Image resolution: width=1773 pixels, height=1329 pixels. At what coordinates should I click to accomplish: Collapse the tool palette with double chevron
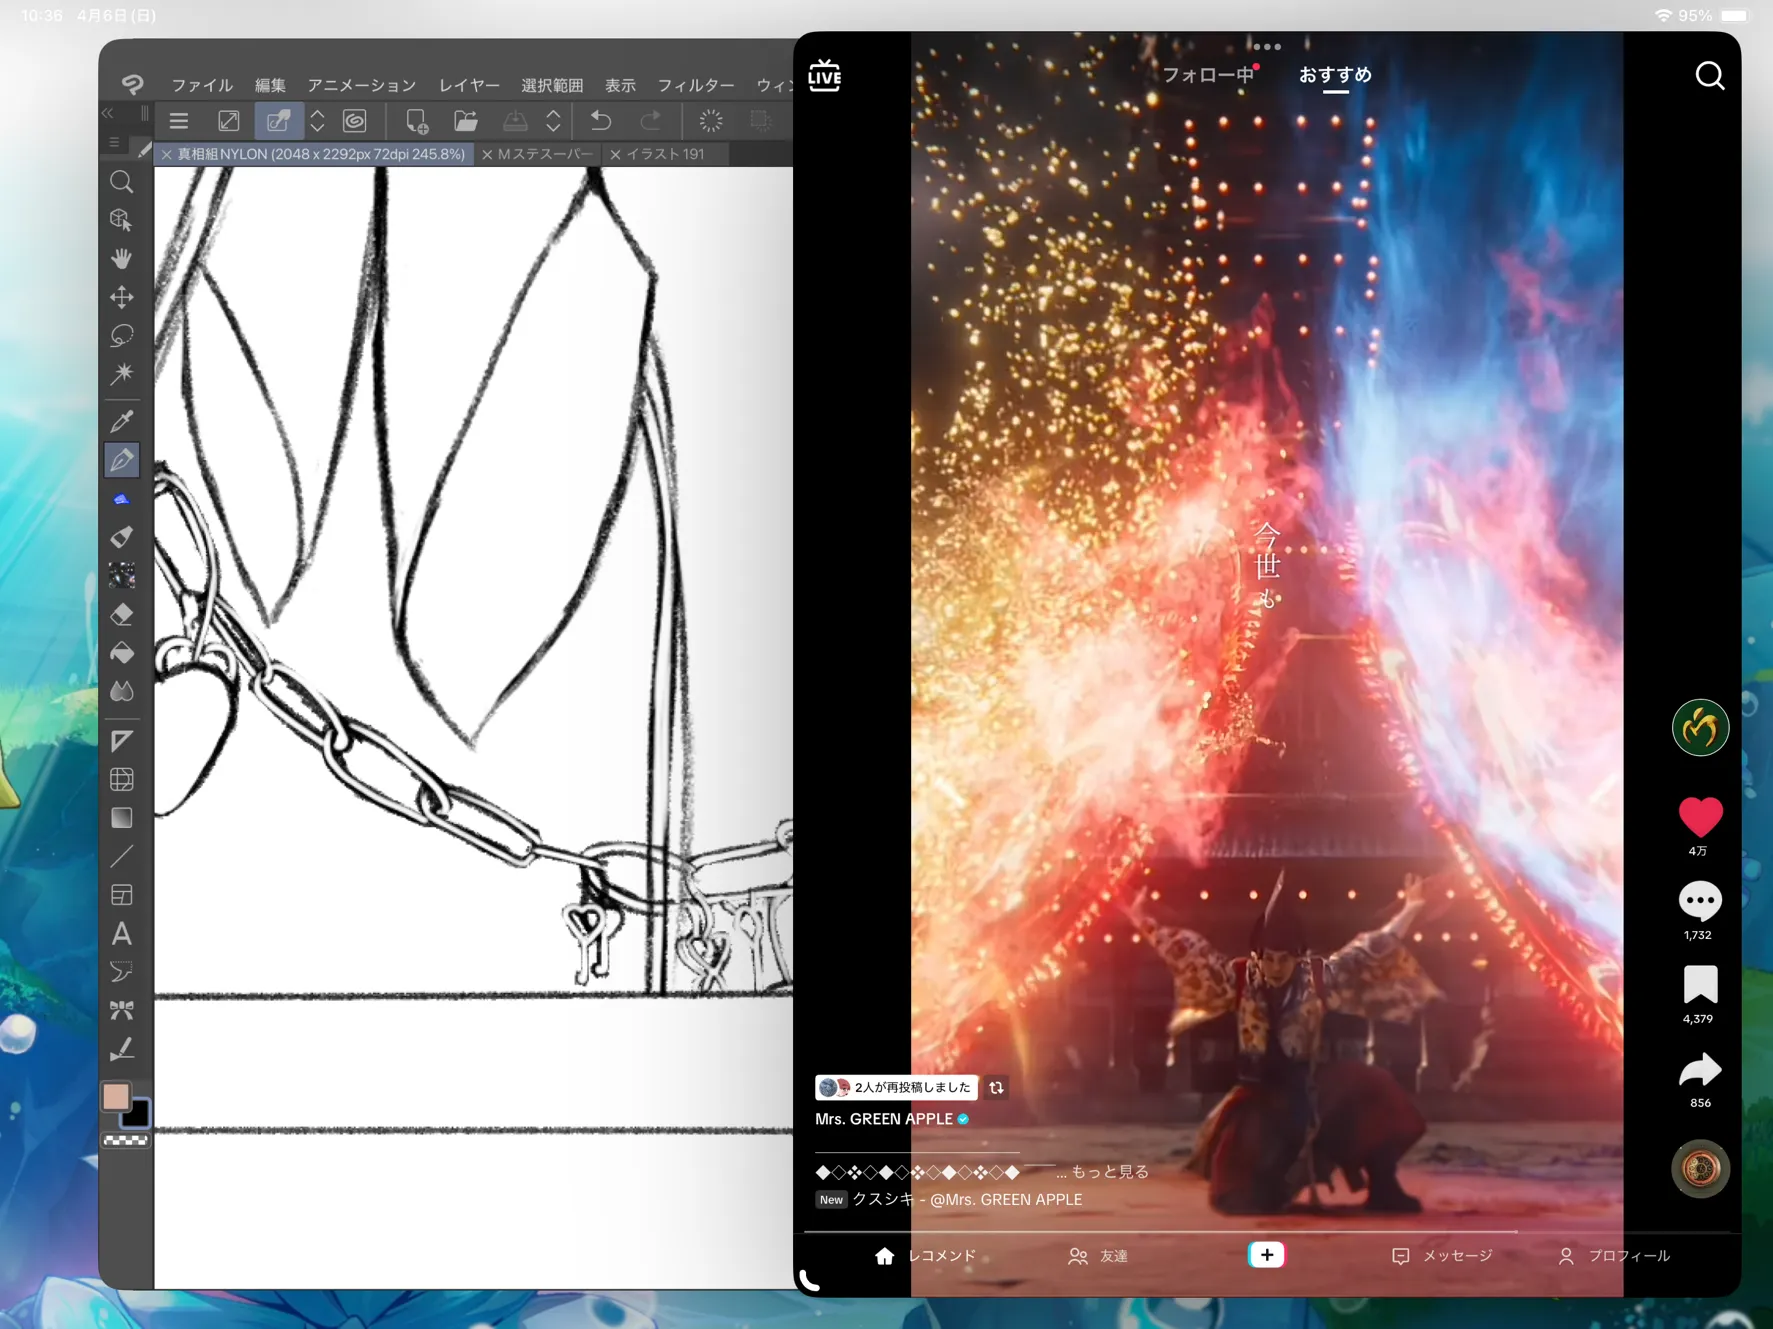[x=108, y=113]
